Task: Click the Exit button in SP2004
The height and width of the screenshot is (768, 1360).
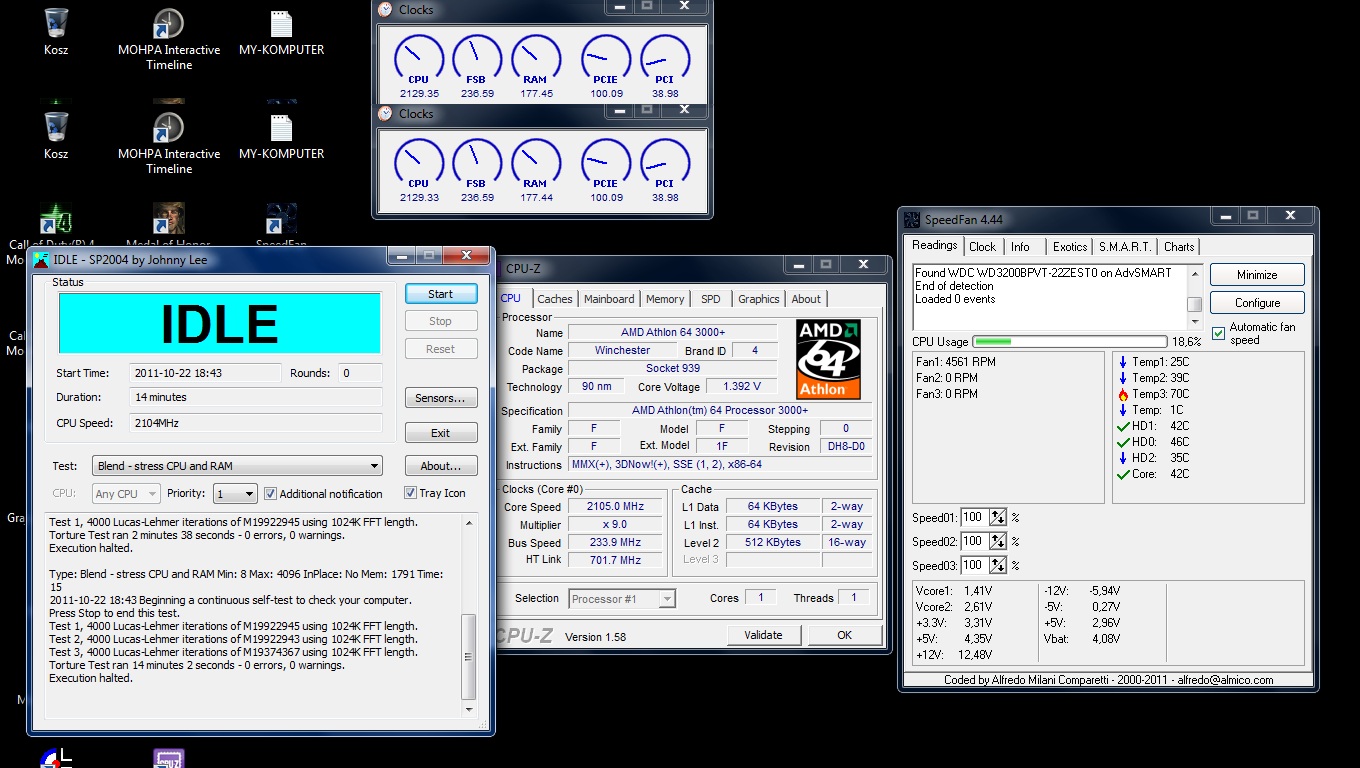Action: [x=441, y=433]
